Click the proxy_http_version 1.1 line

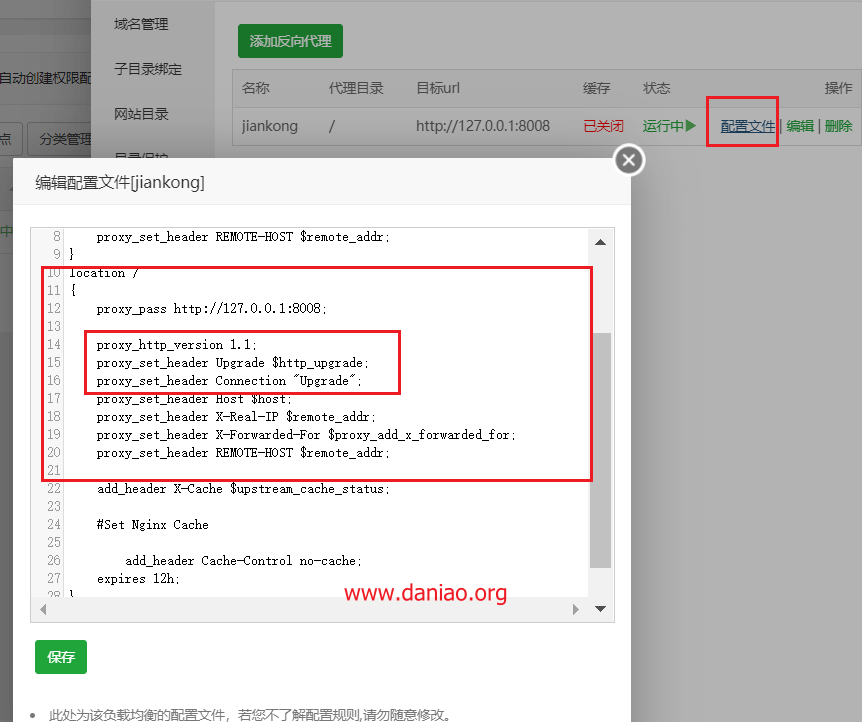click(176, 345)
